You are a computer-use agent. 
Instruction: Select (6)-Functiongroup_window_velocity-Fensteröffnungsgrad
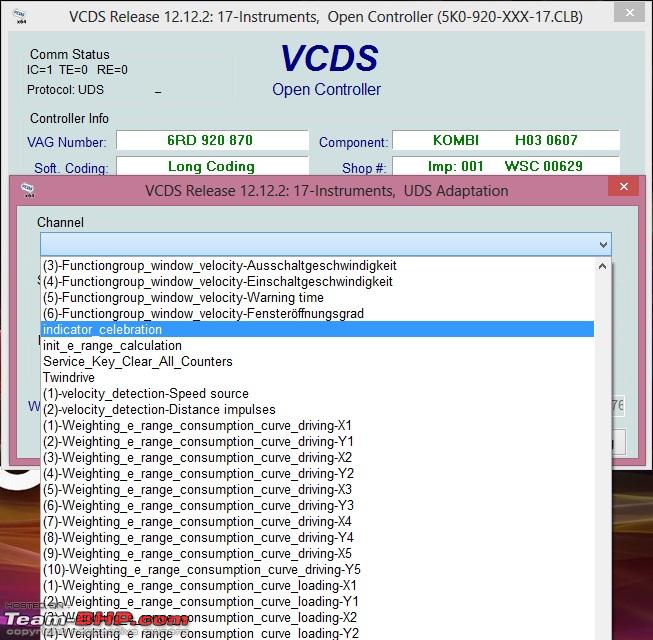pyautogui.click(x=317, y=314)
